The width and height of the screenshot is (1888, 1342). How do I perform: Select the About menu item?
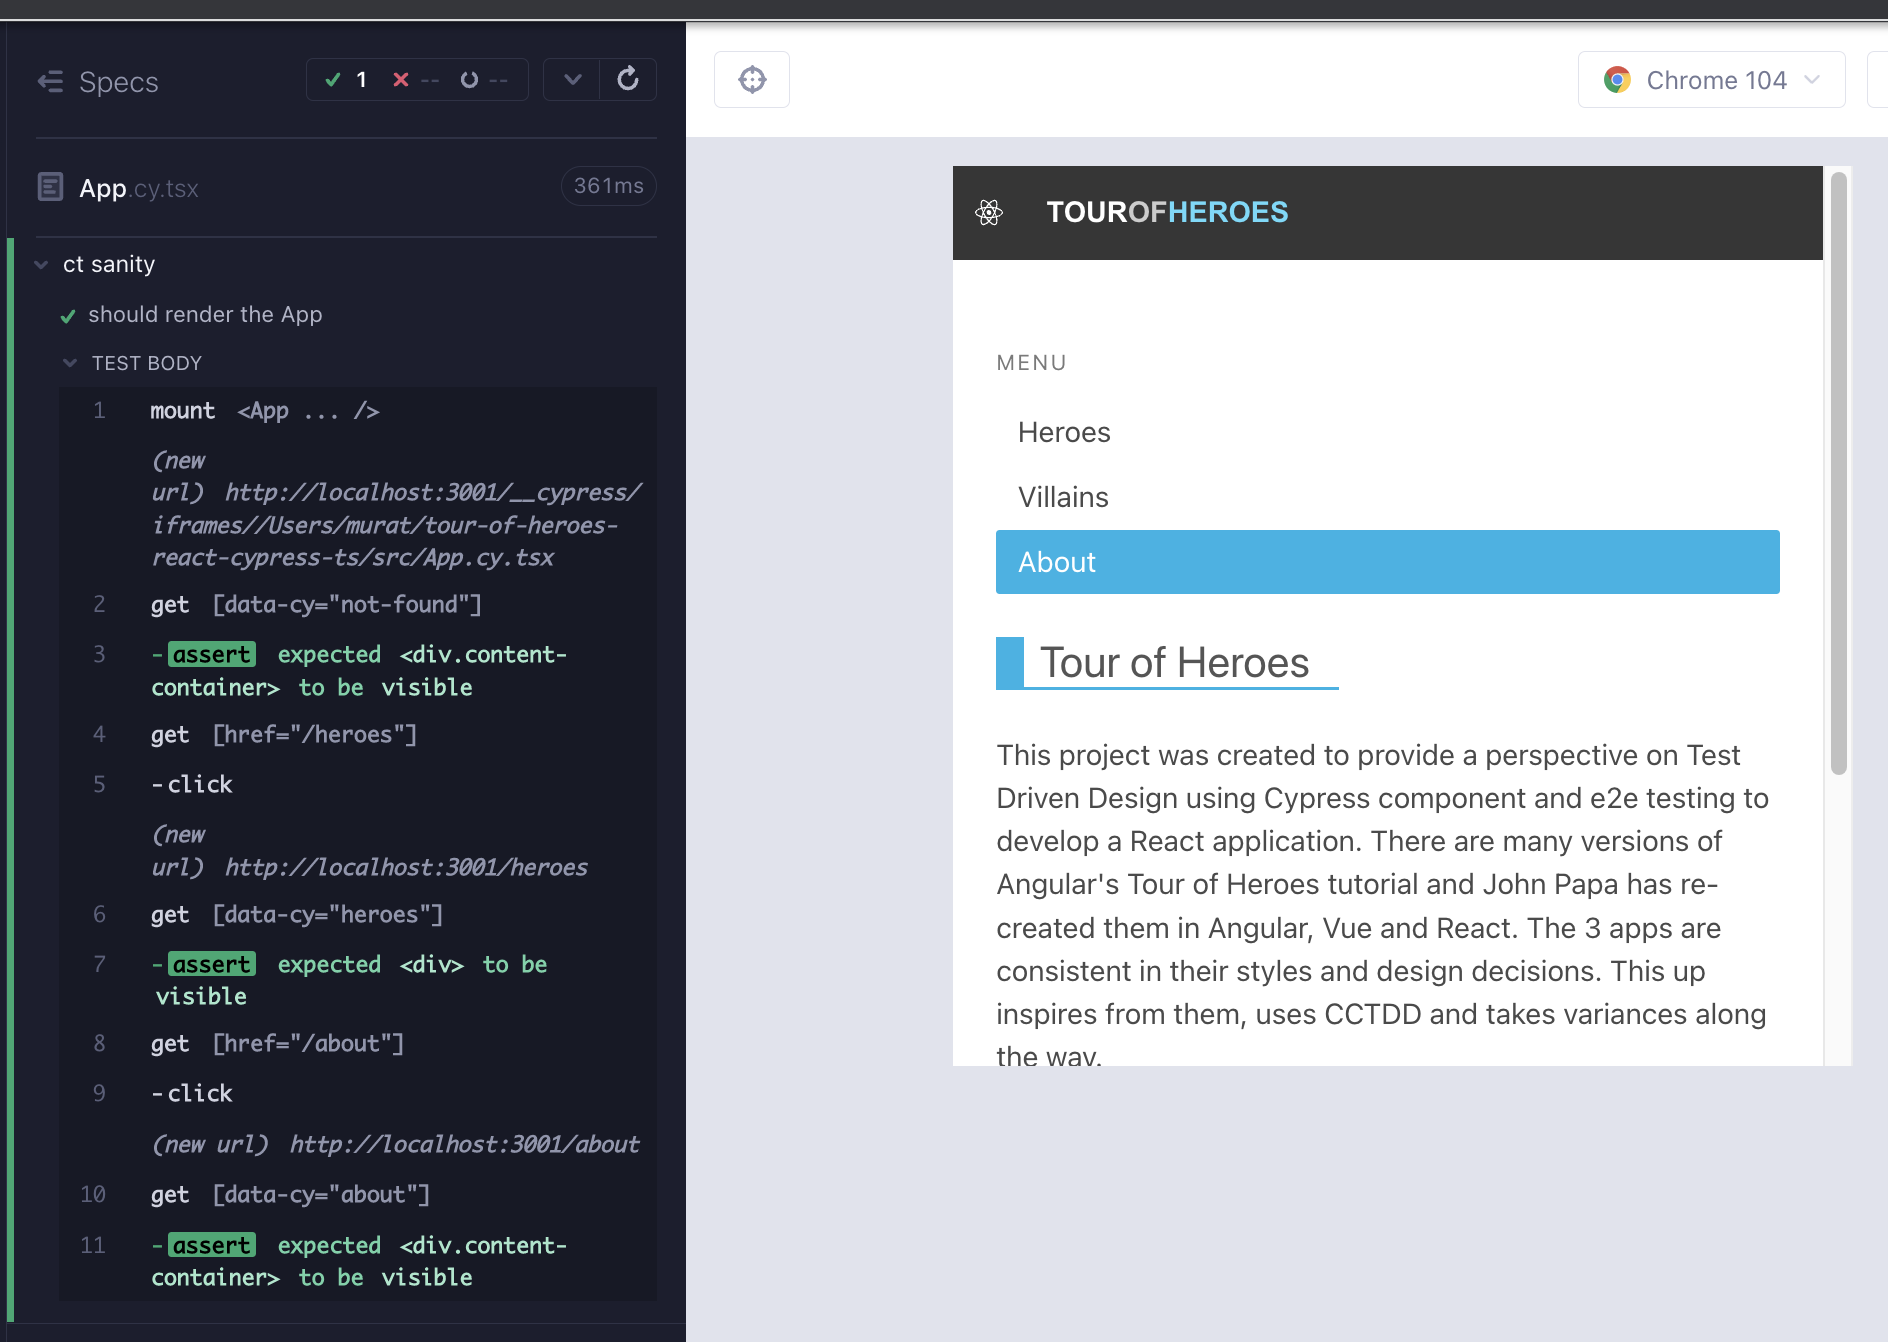pos(1388,562)
